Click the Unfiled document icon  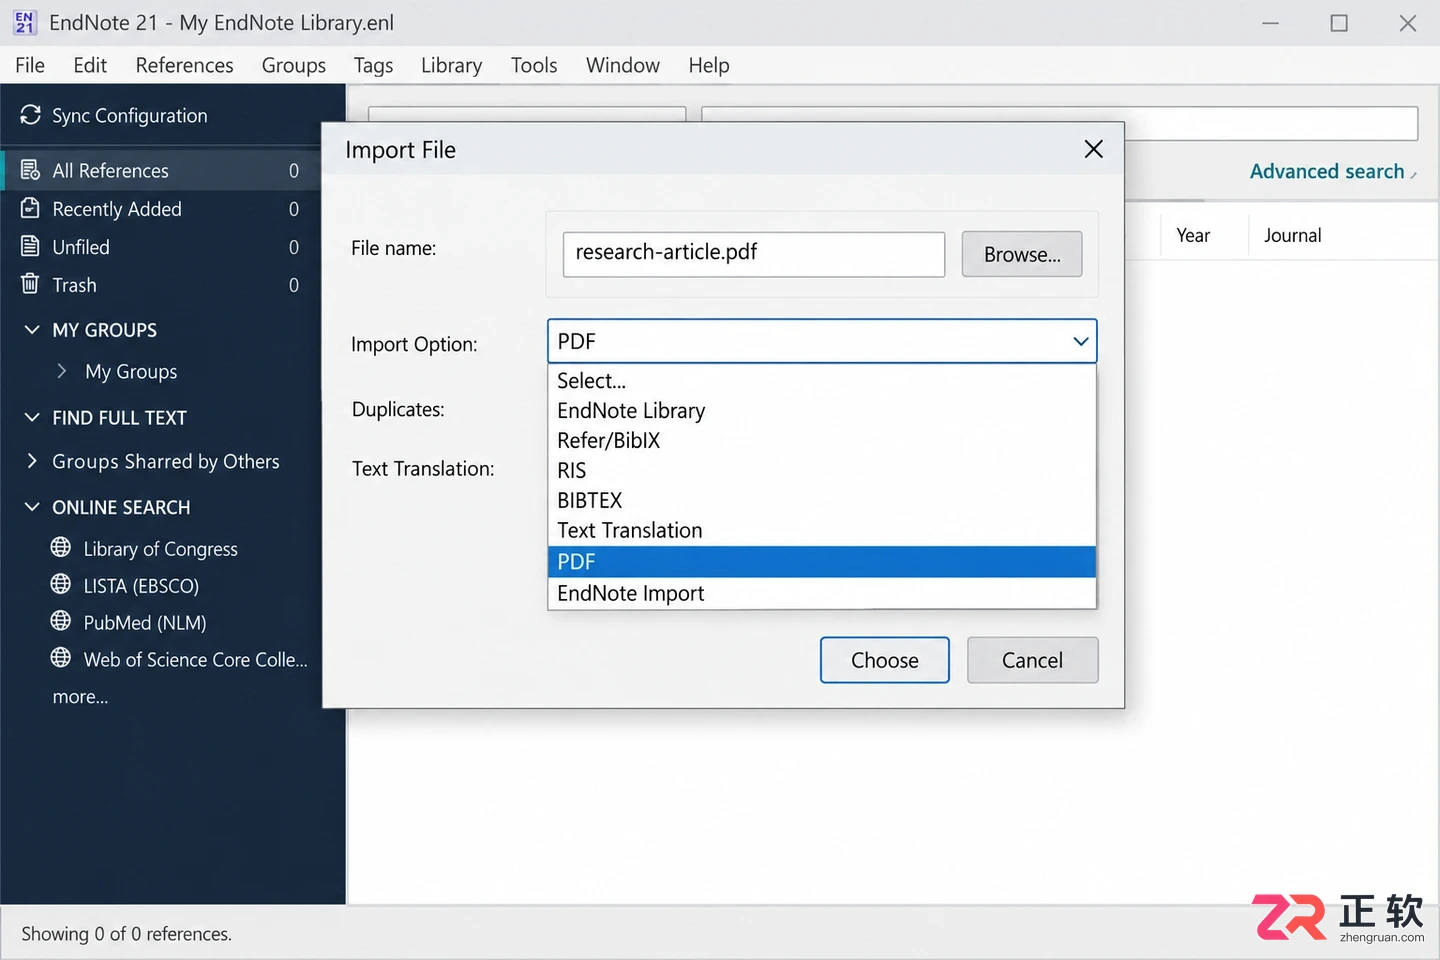(x=30, y=246)
